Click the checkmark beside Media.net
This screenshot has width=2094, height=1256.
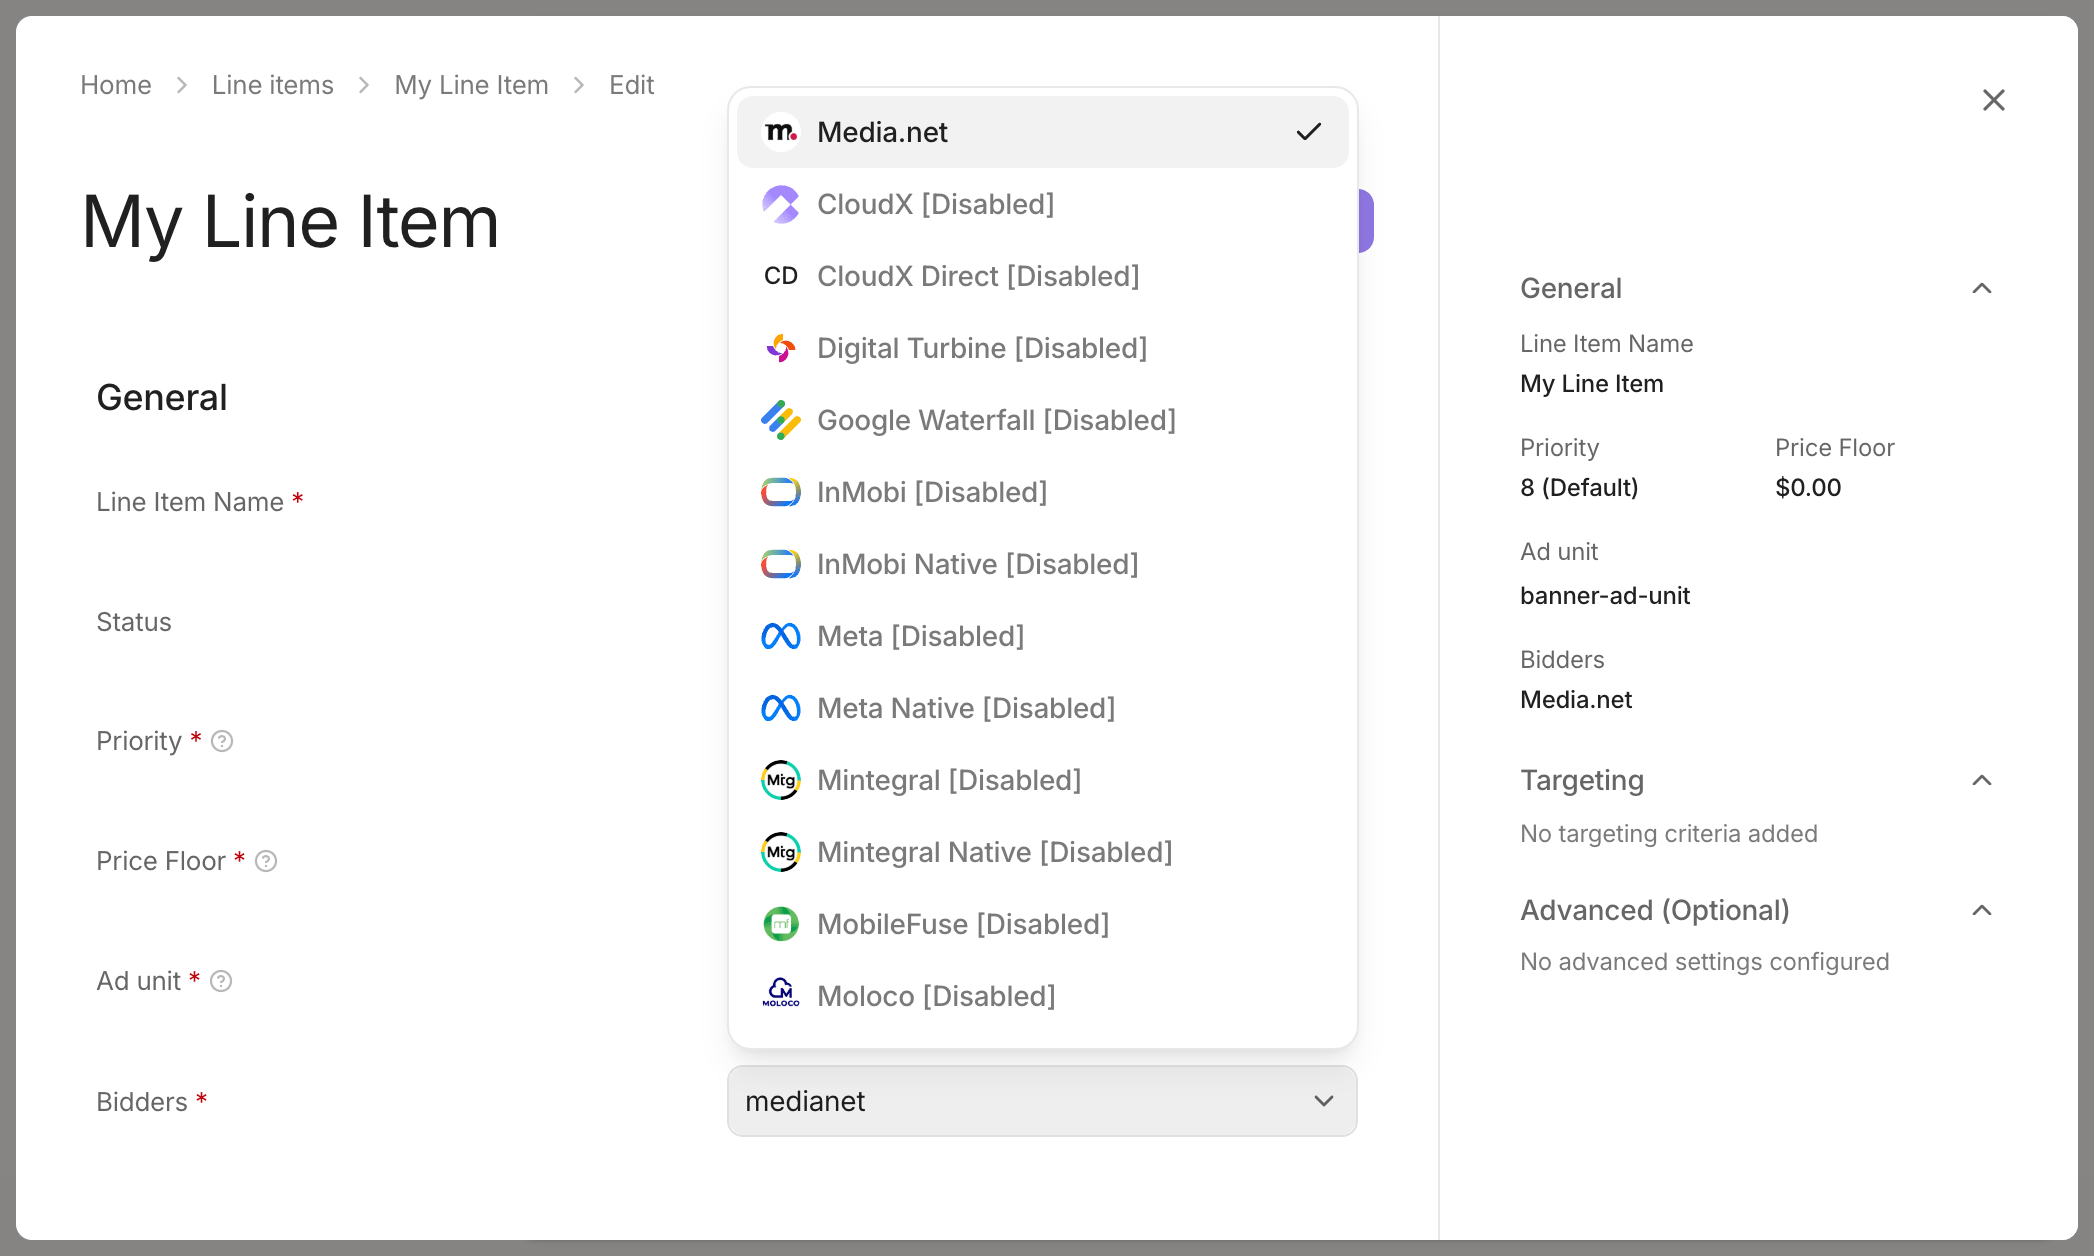pyautogui.click(x=1309, y=132)
